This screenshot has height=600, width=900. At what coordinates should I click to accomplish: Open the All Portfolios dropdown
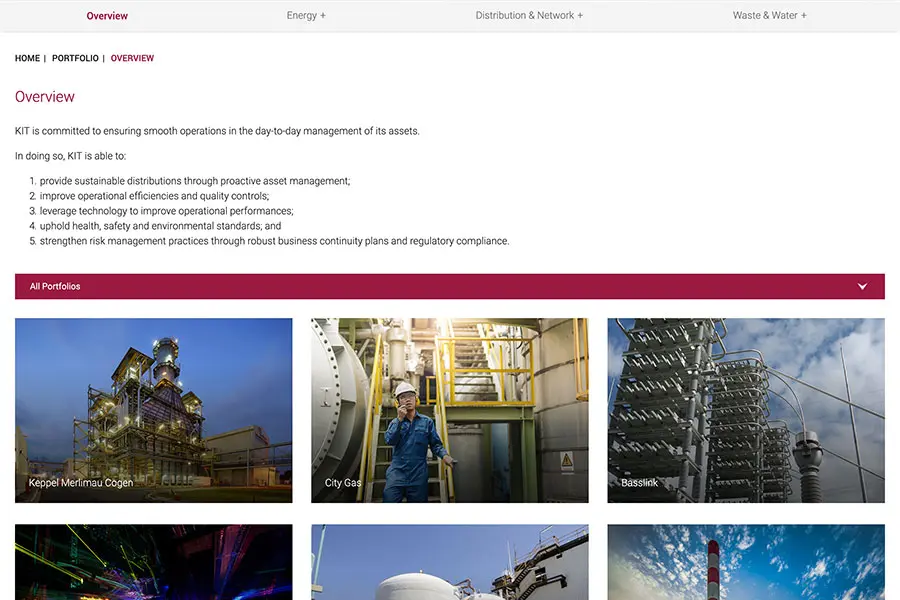point(450,287)
